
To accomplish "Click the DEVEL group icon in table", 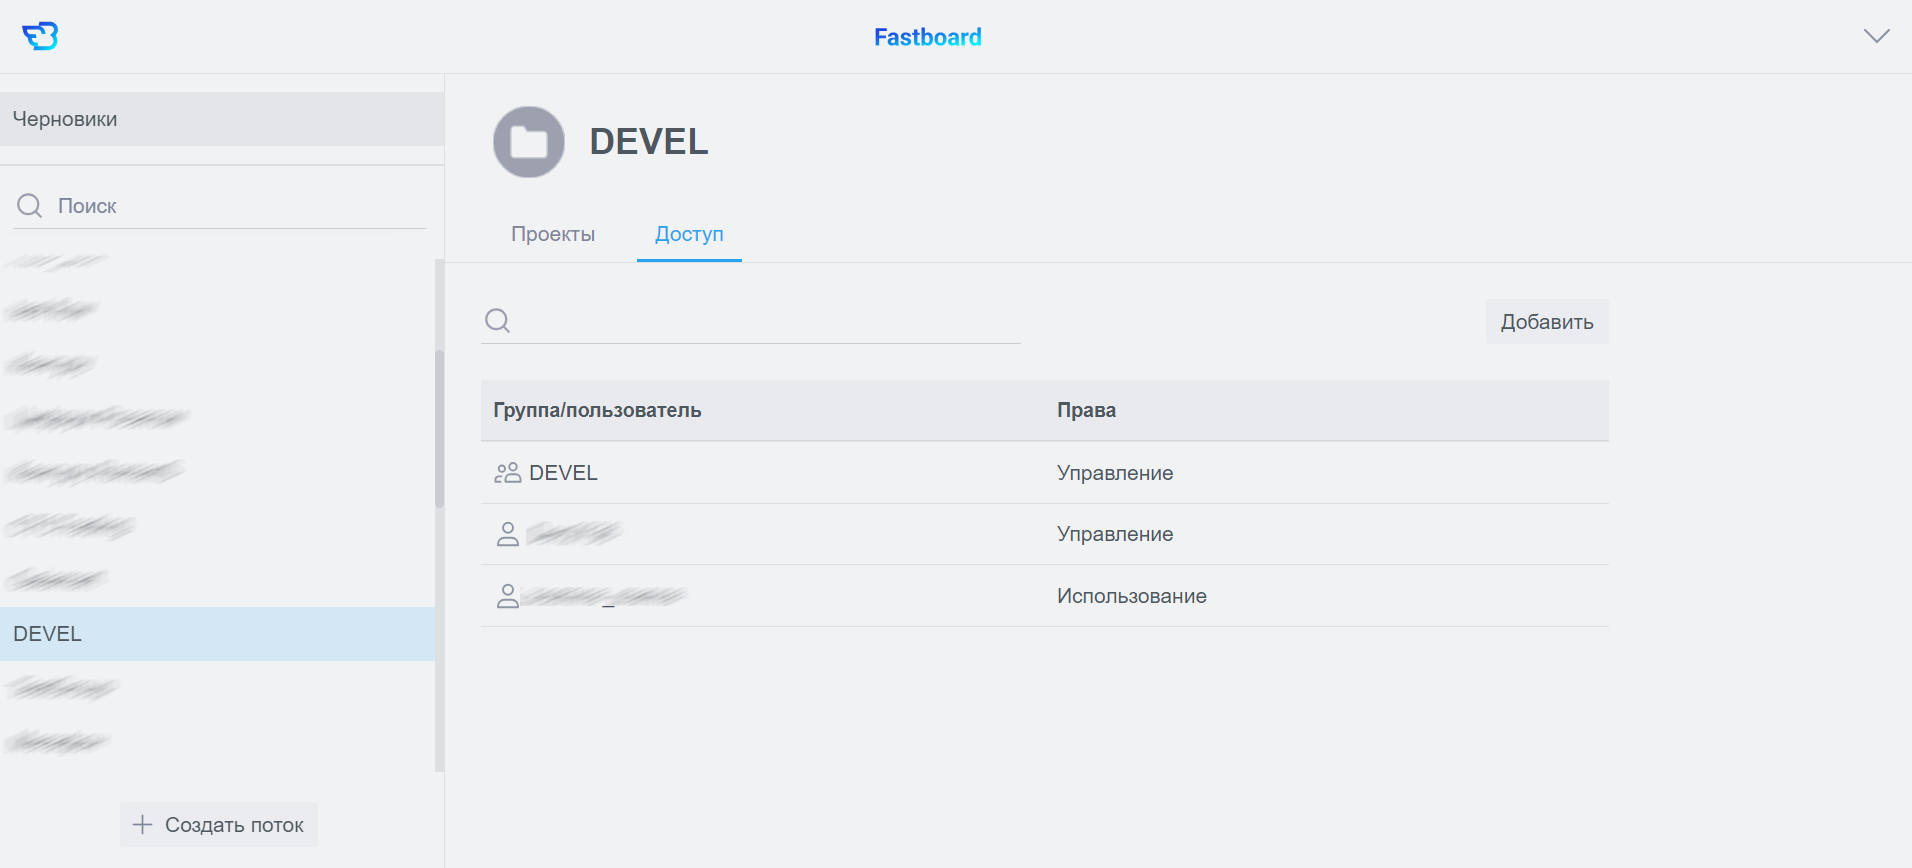I will 507,473.
